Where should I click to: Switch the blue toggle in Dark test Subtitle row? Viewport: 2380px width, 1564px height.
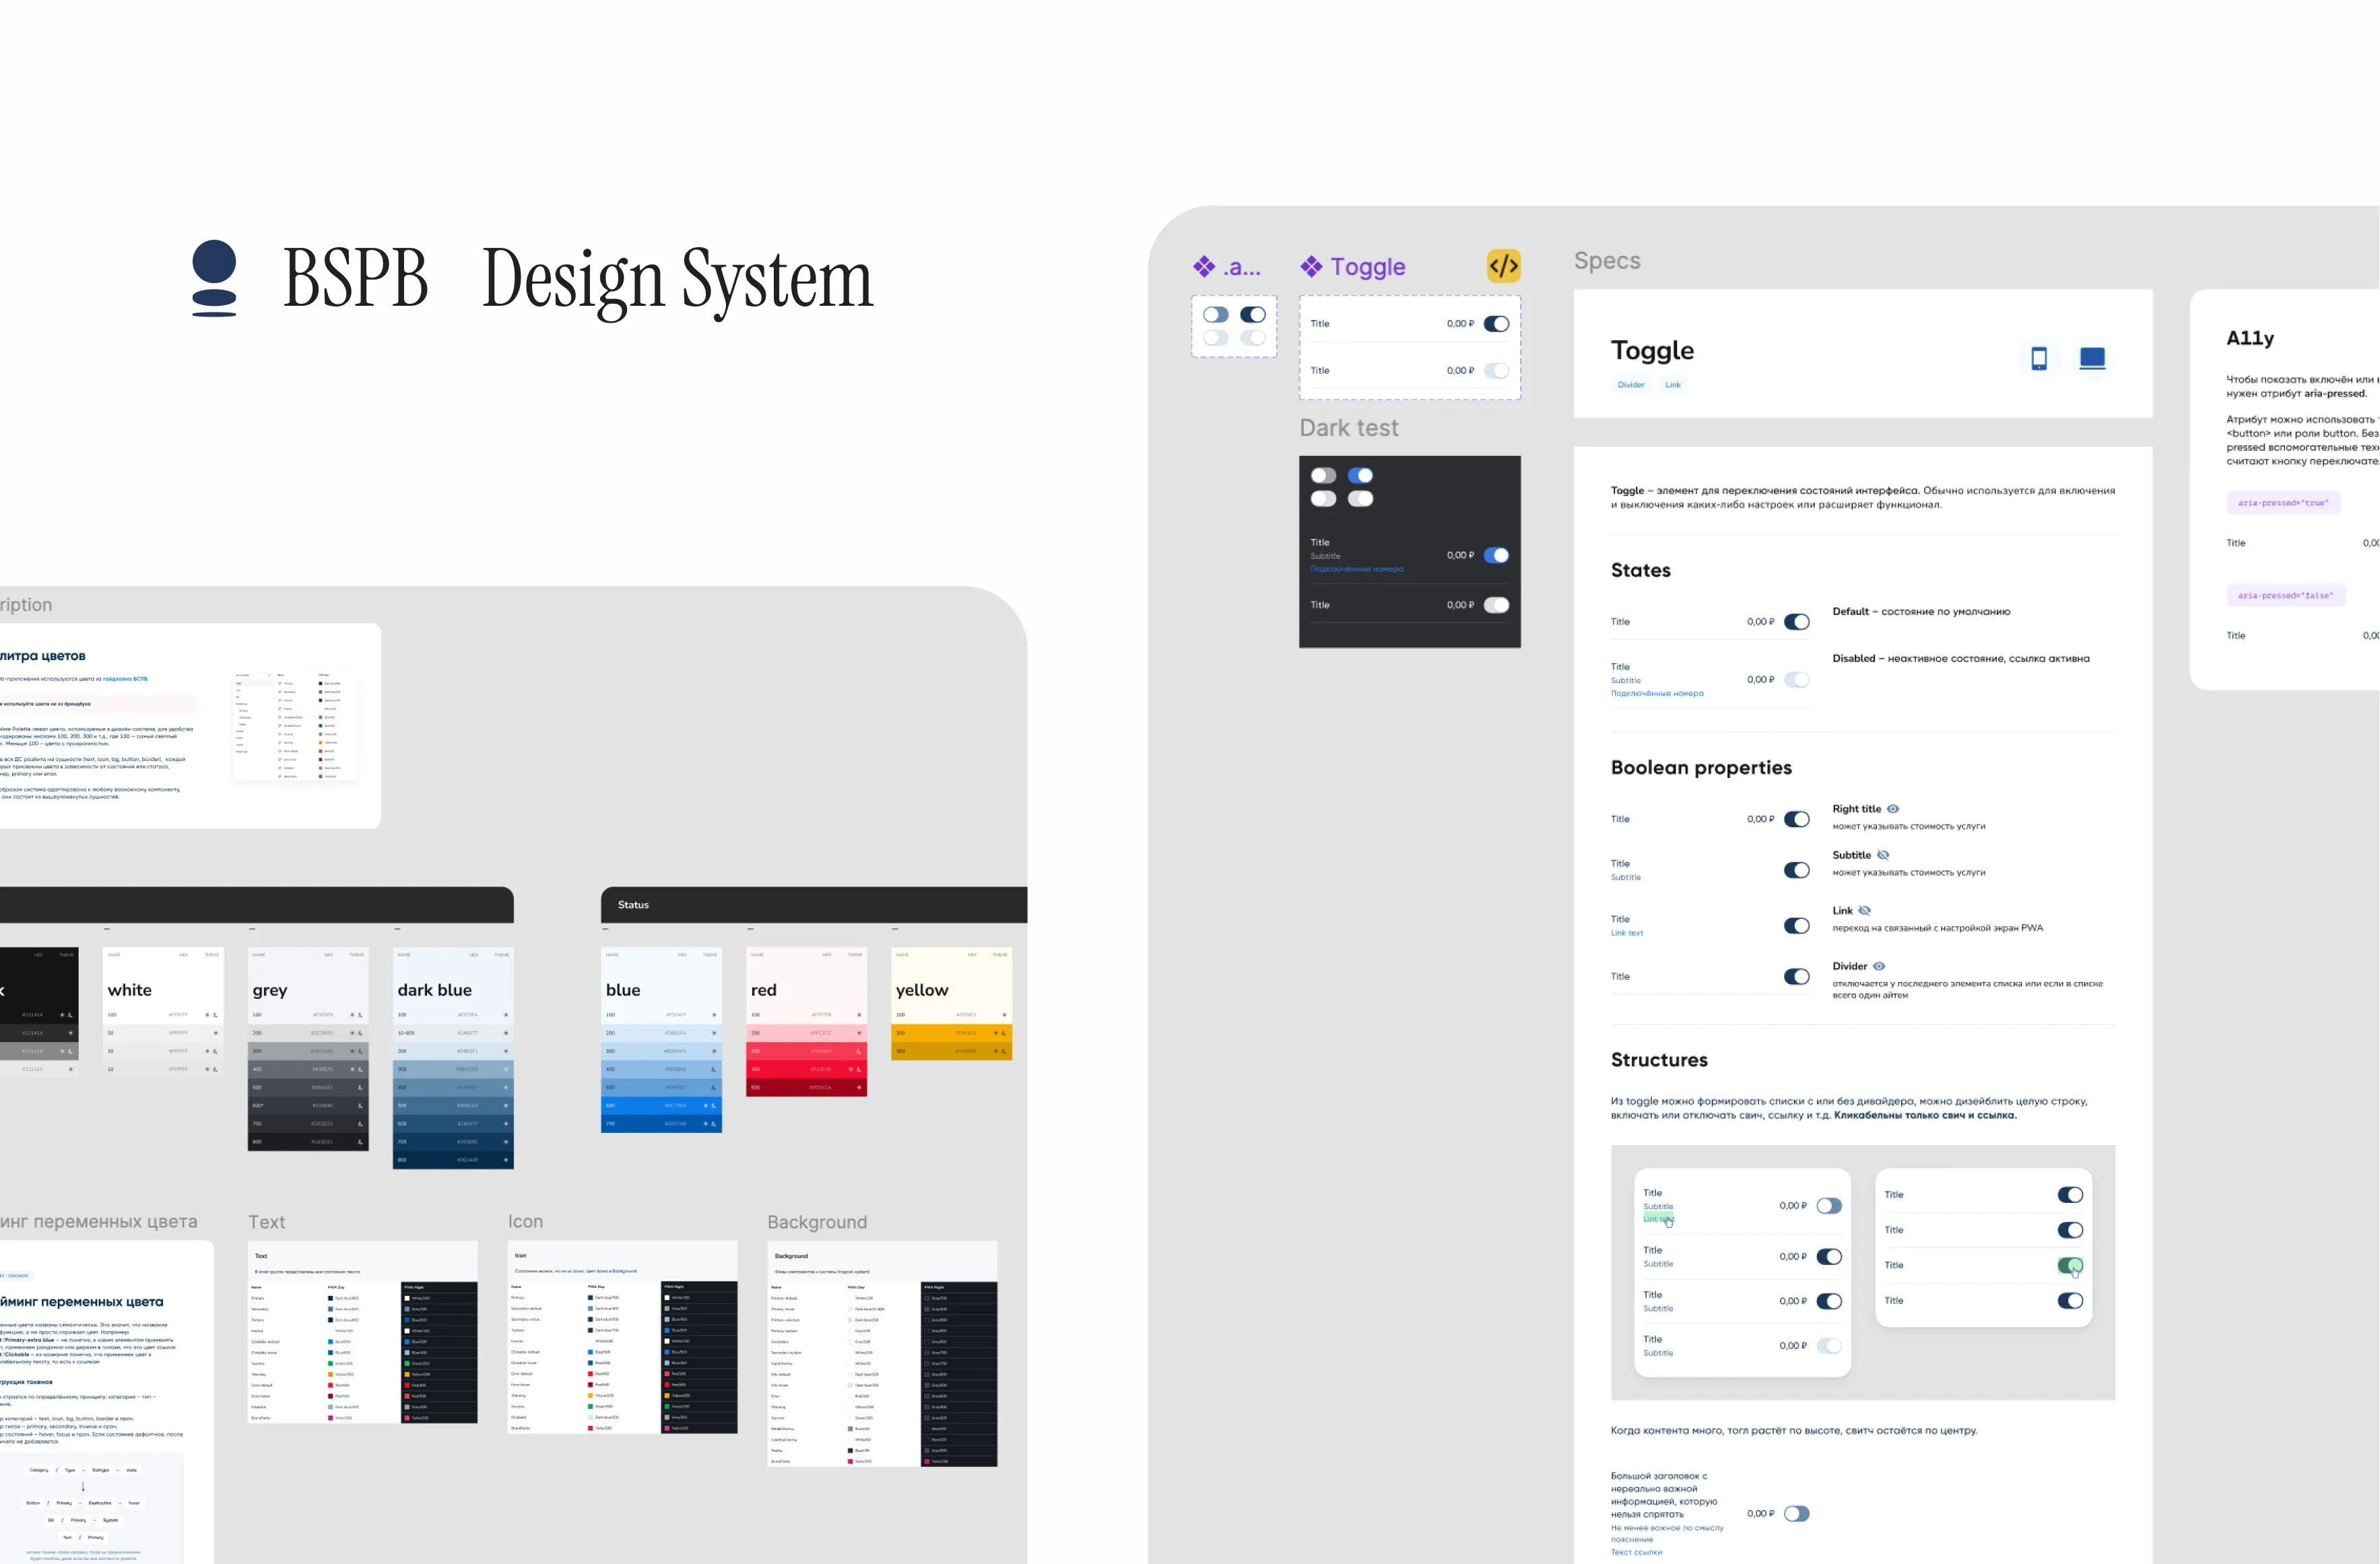click(x=1496, y=555)
